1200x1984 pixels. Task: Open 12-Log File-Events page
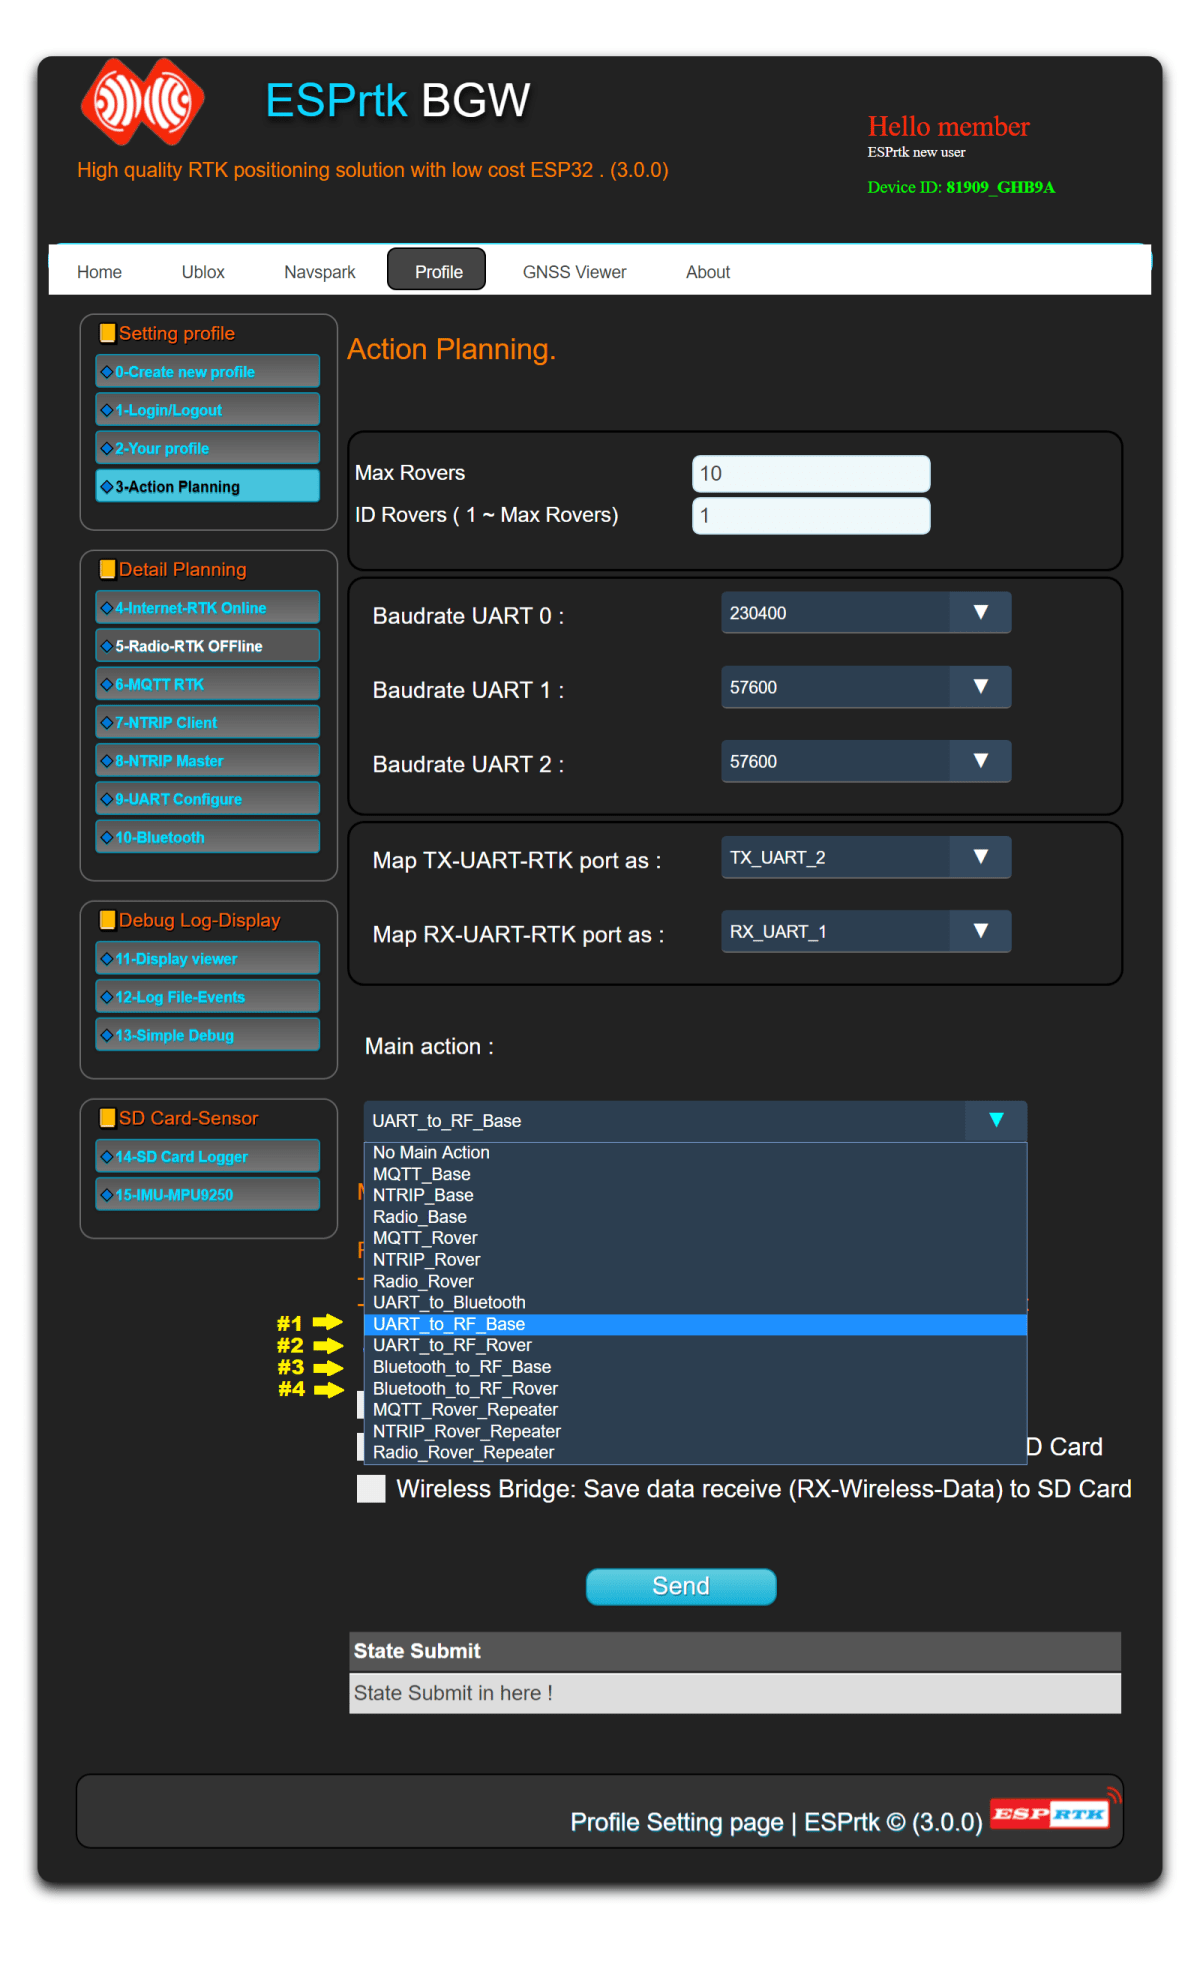(x=208, y=997)
